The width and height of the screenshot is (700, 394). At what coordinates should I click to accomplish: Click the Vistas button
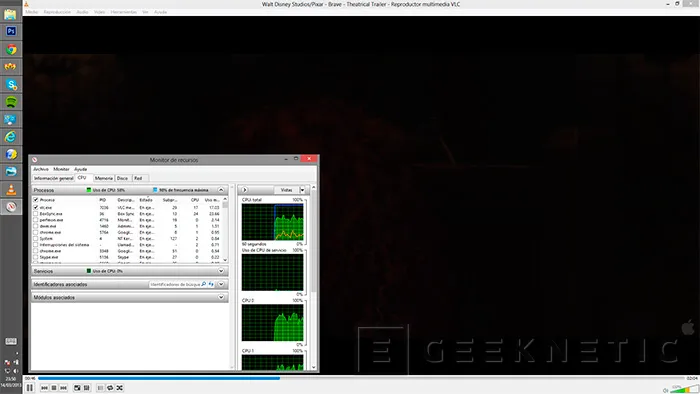[x=287, y=190]
